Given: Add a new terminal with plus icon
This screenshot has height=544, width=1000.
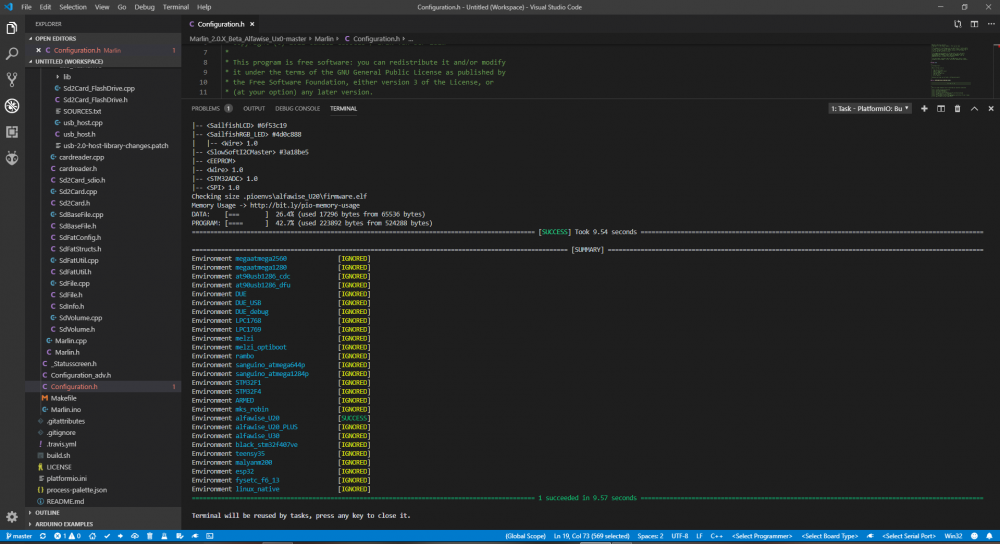Looking at the screenshot, I should coord(924,108).
